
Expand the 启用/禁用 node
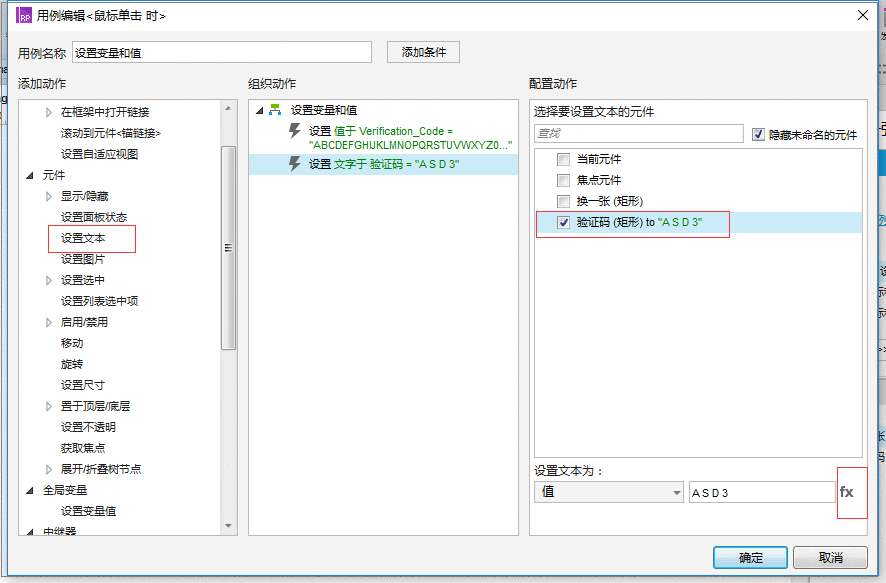click(49, 323)
